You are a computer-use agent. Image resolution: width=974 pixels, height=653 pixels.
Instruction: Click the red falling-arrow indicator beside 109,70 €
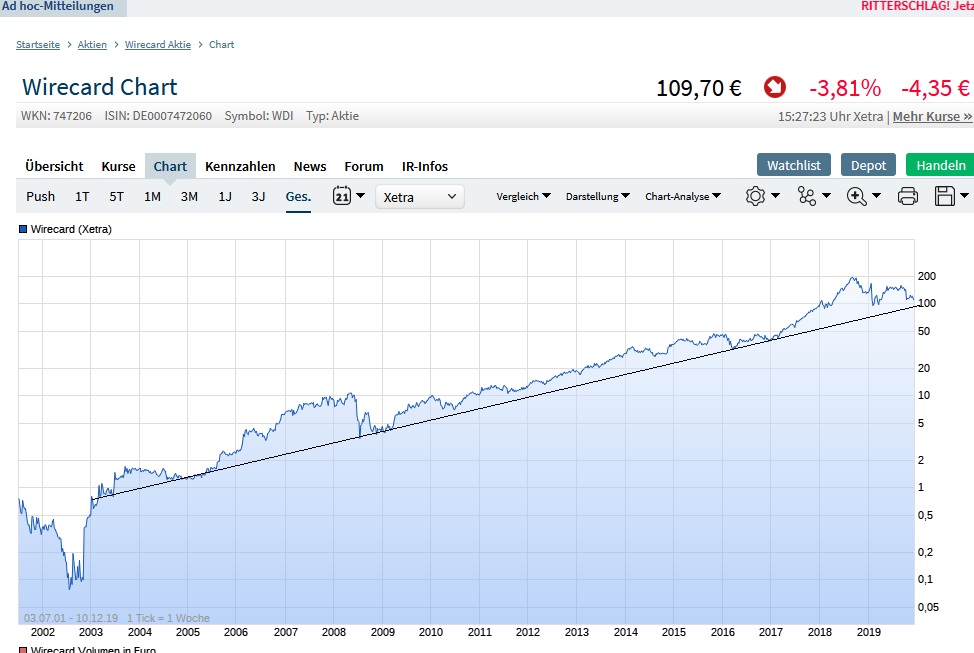775,87
